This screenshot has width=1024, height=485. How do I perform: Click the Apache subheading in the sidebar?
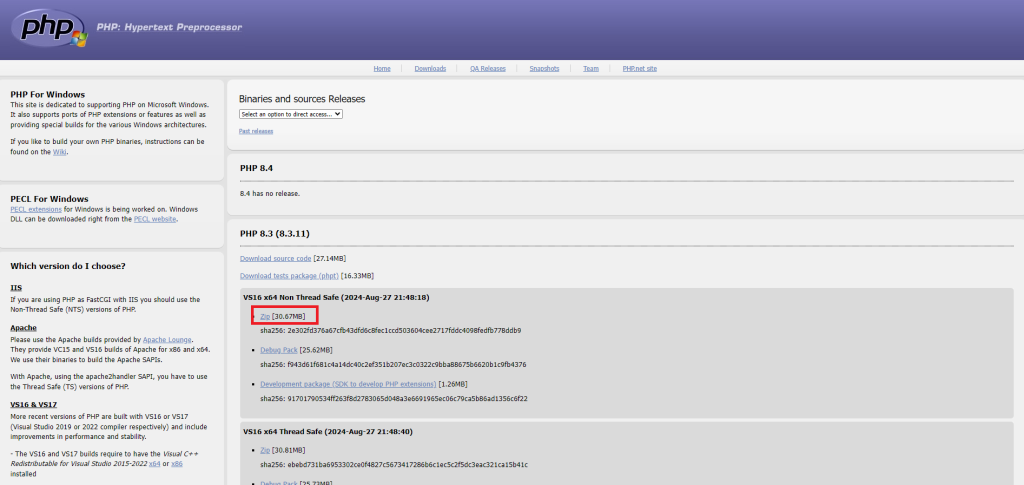pos(24,328)
